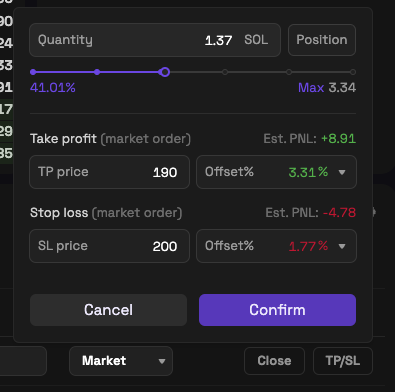Select the fifth slider stop dot
Image resolution: width=395 pixels, height=392 pixels.
click(289, 72)
